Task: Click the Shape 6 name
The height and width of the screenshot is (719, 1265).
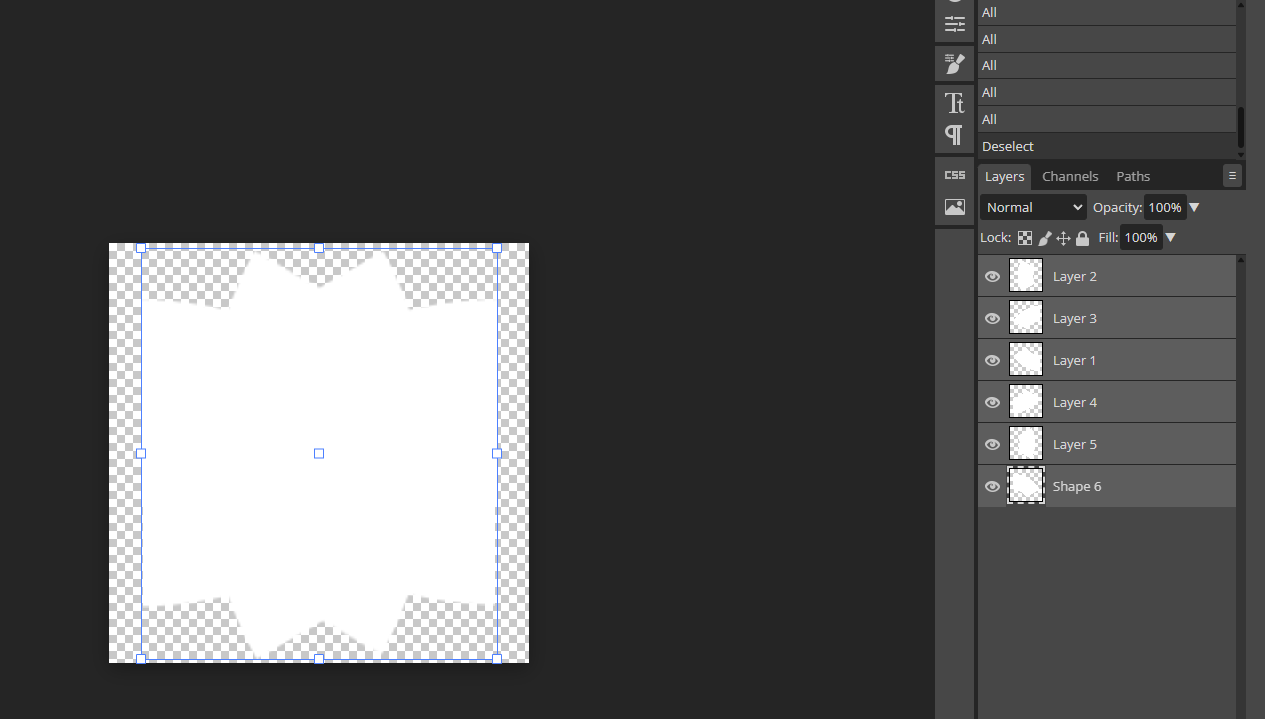Action: (x=1077, y=487)
